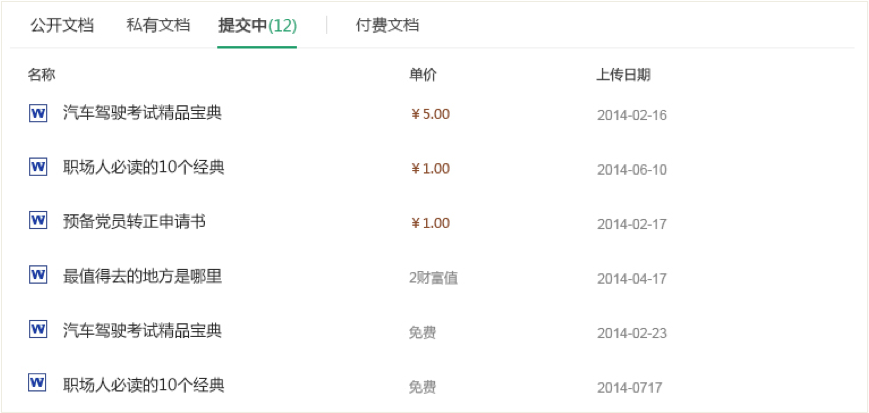Screen dimensions: 869x413
Task: Open free document 职场人必读的10个经典
Action: 144,385
